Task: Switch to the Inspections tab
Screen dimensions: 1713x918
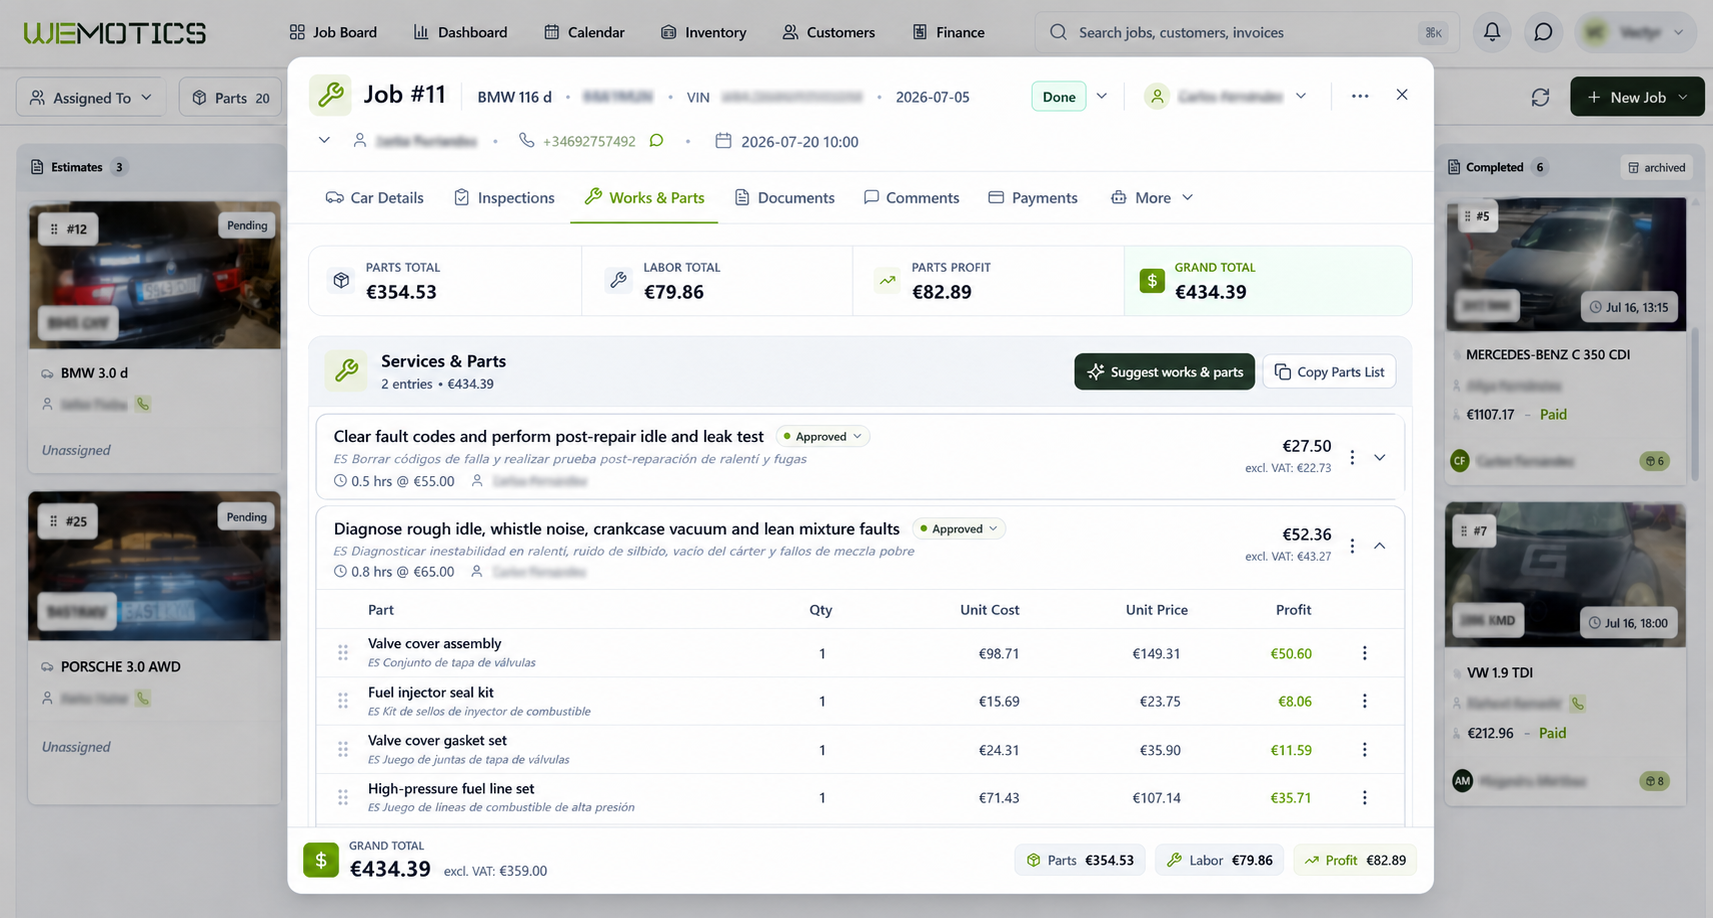Action: [x=504, y=197]
